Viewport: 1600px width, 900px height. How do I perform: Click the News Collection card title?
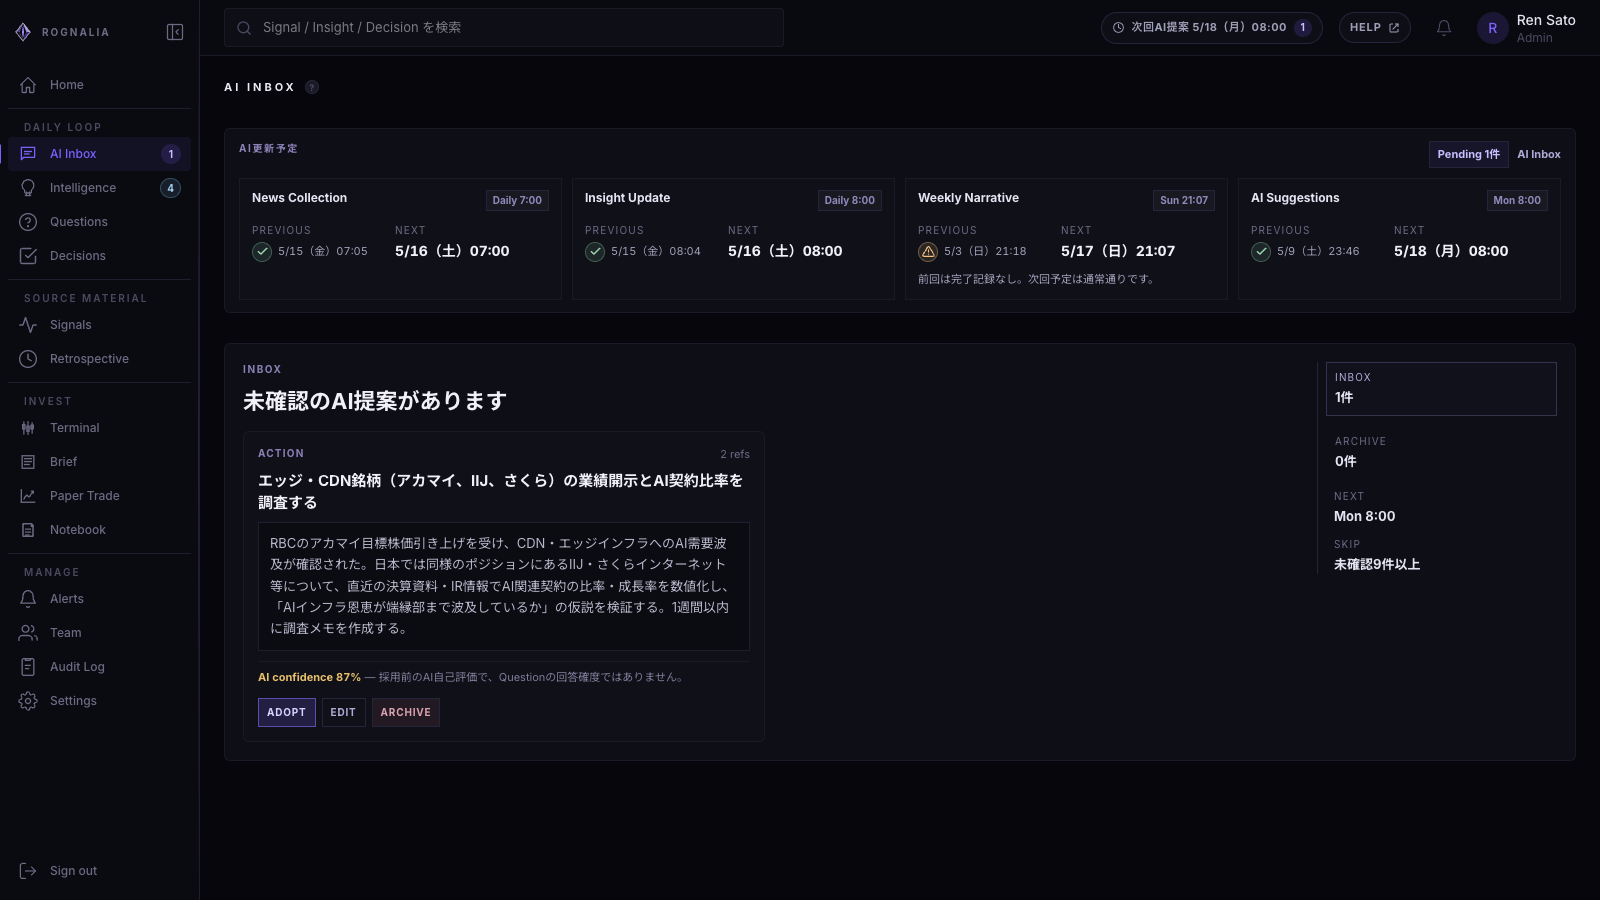[x=300, y=198]
